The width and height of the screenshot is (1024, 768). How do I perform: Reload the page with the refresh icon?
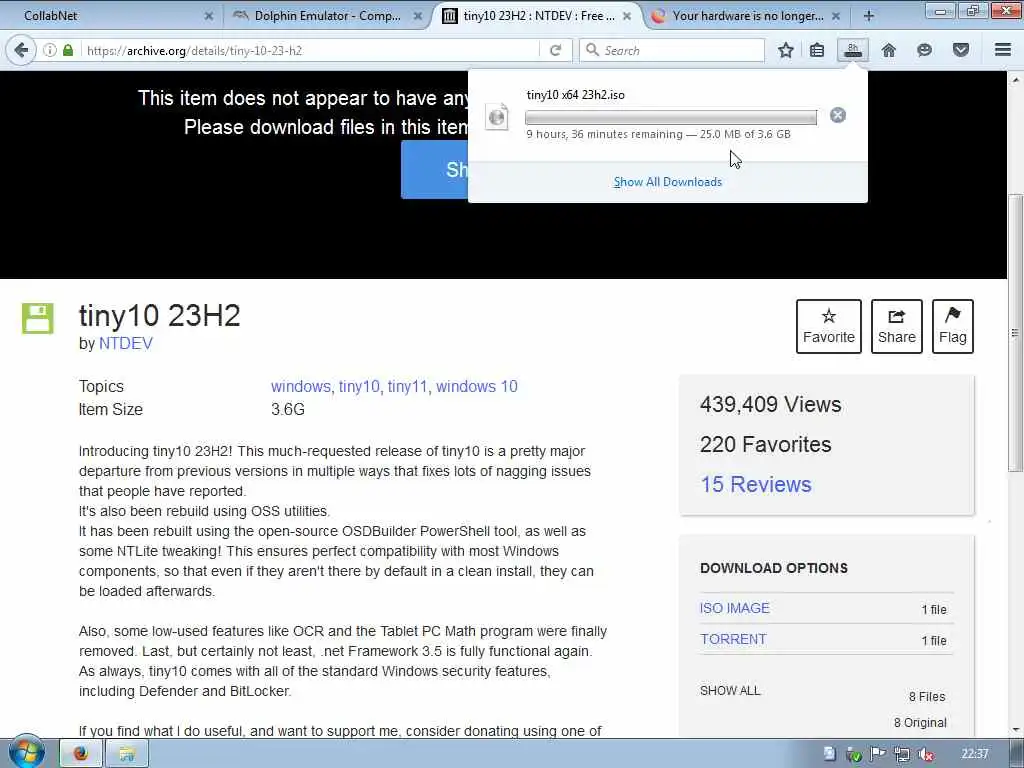coord(556,50)
